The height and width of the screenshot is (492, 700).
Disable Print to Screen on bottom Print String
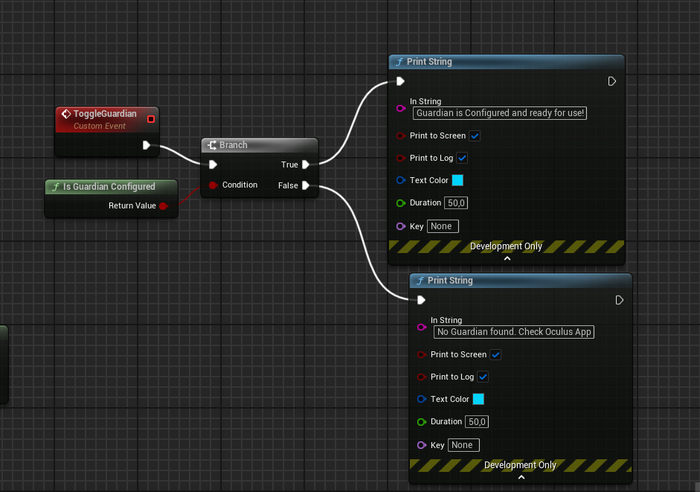coord(496,355)
